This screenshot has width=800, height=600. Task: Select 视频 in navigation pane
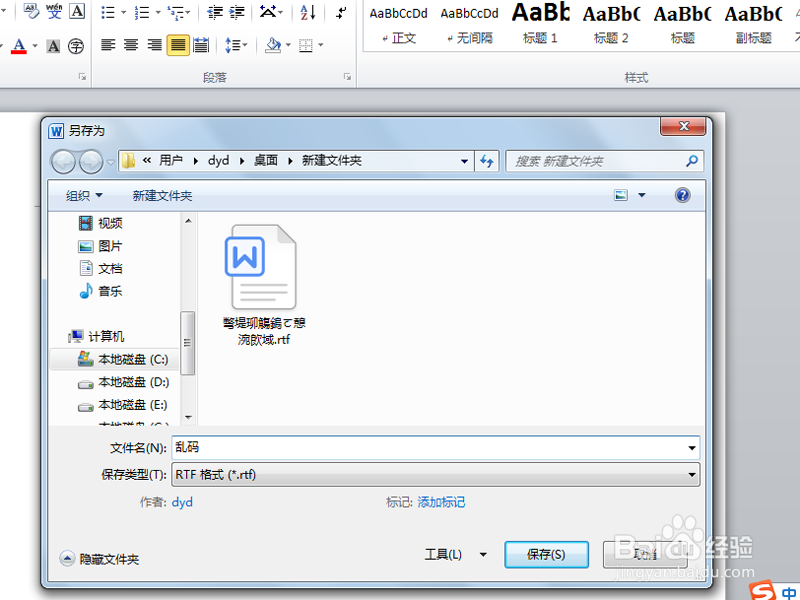pos(101,223)
